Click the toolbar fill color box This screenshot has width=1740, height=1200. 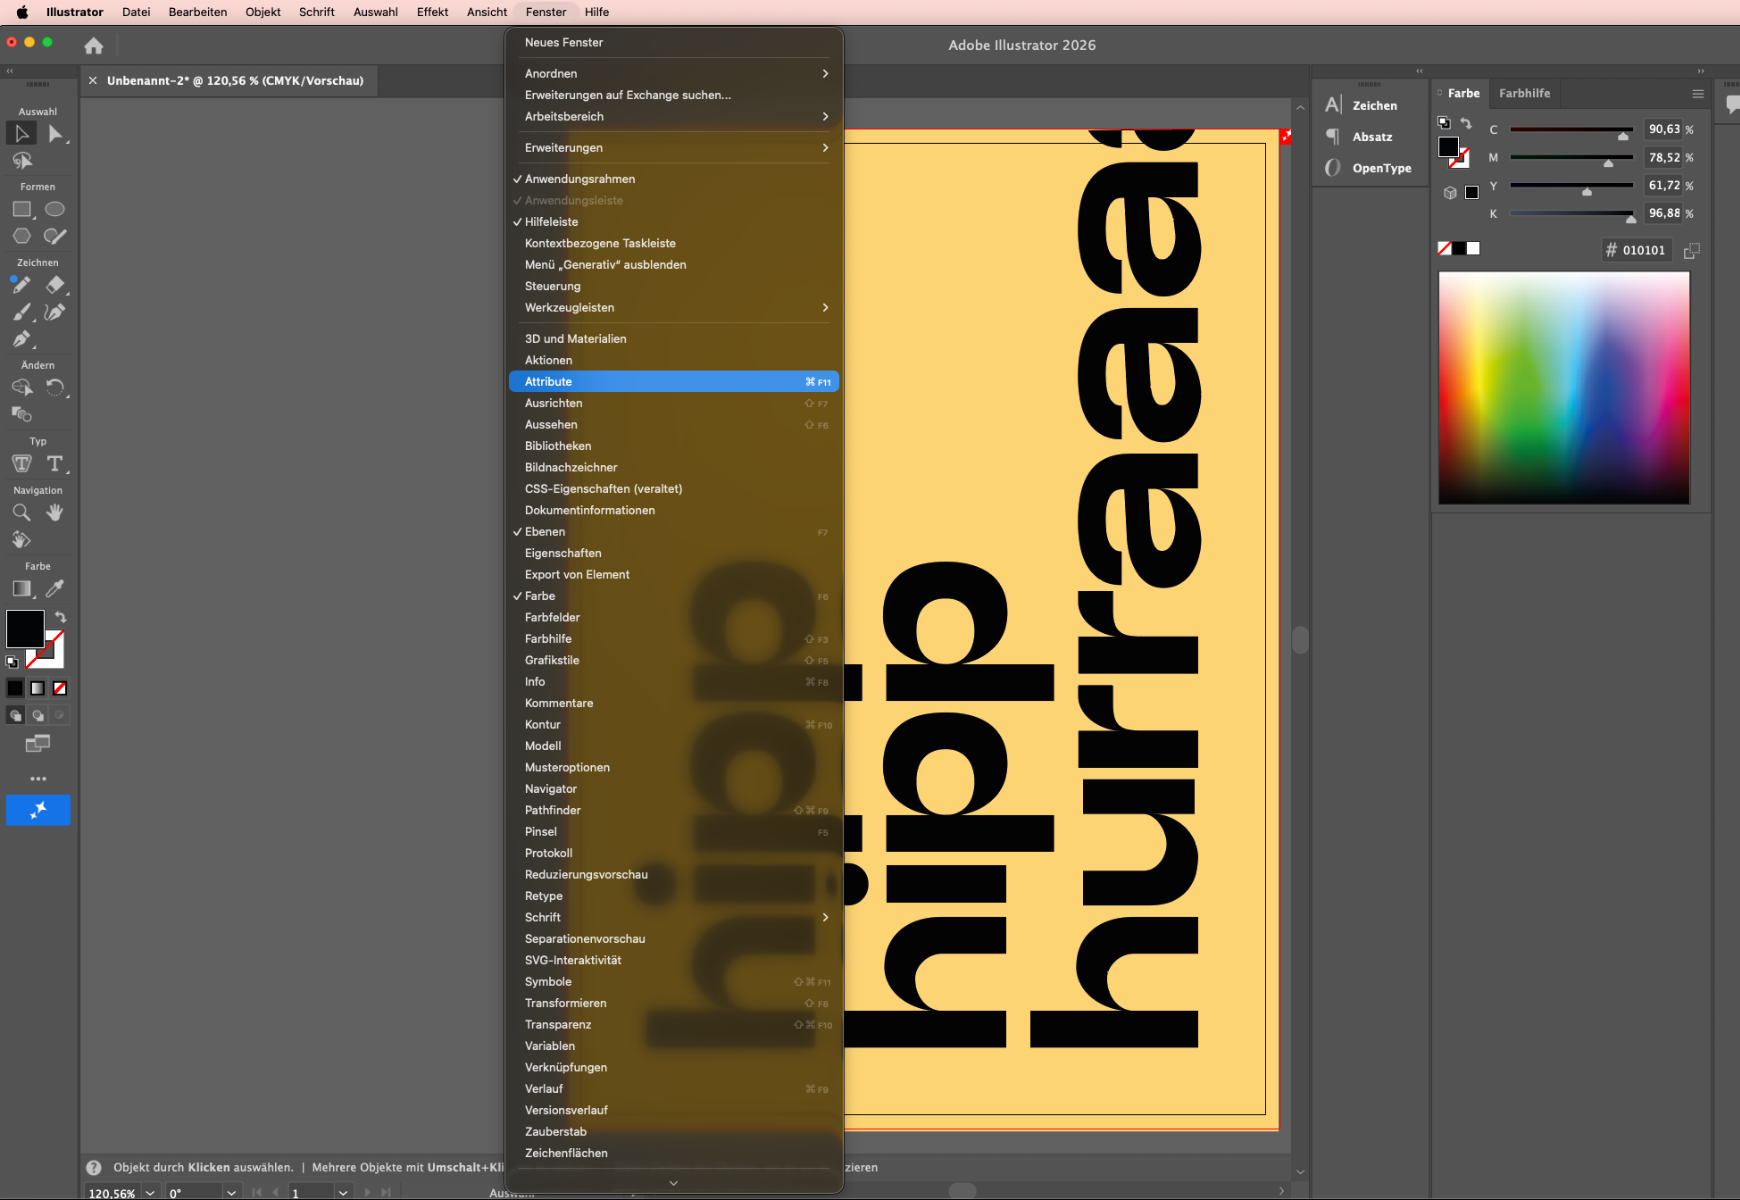(25, 629)
